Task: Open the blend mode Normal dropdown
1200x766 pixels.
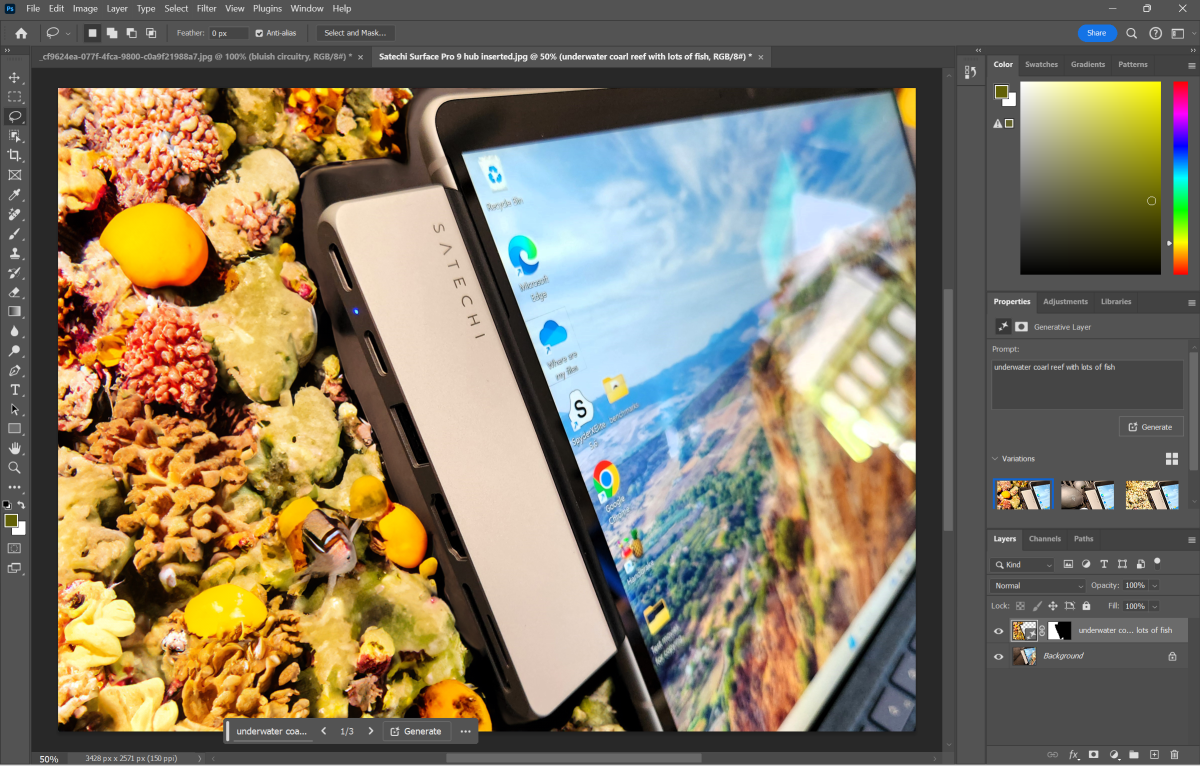Action: [x=1037, y=585]
